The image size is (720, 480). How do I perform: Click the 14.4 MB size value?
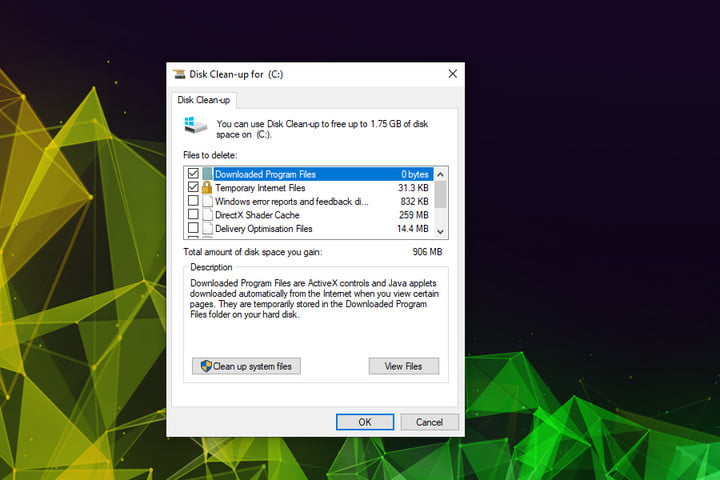tap(412, 228)
